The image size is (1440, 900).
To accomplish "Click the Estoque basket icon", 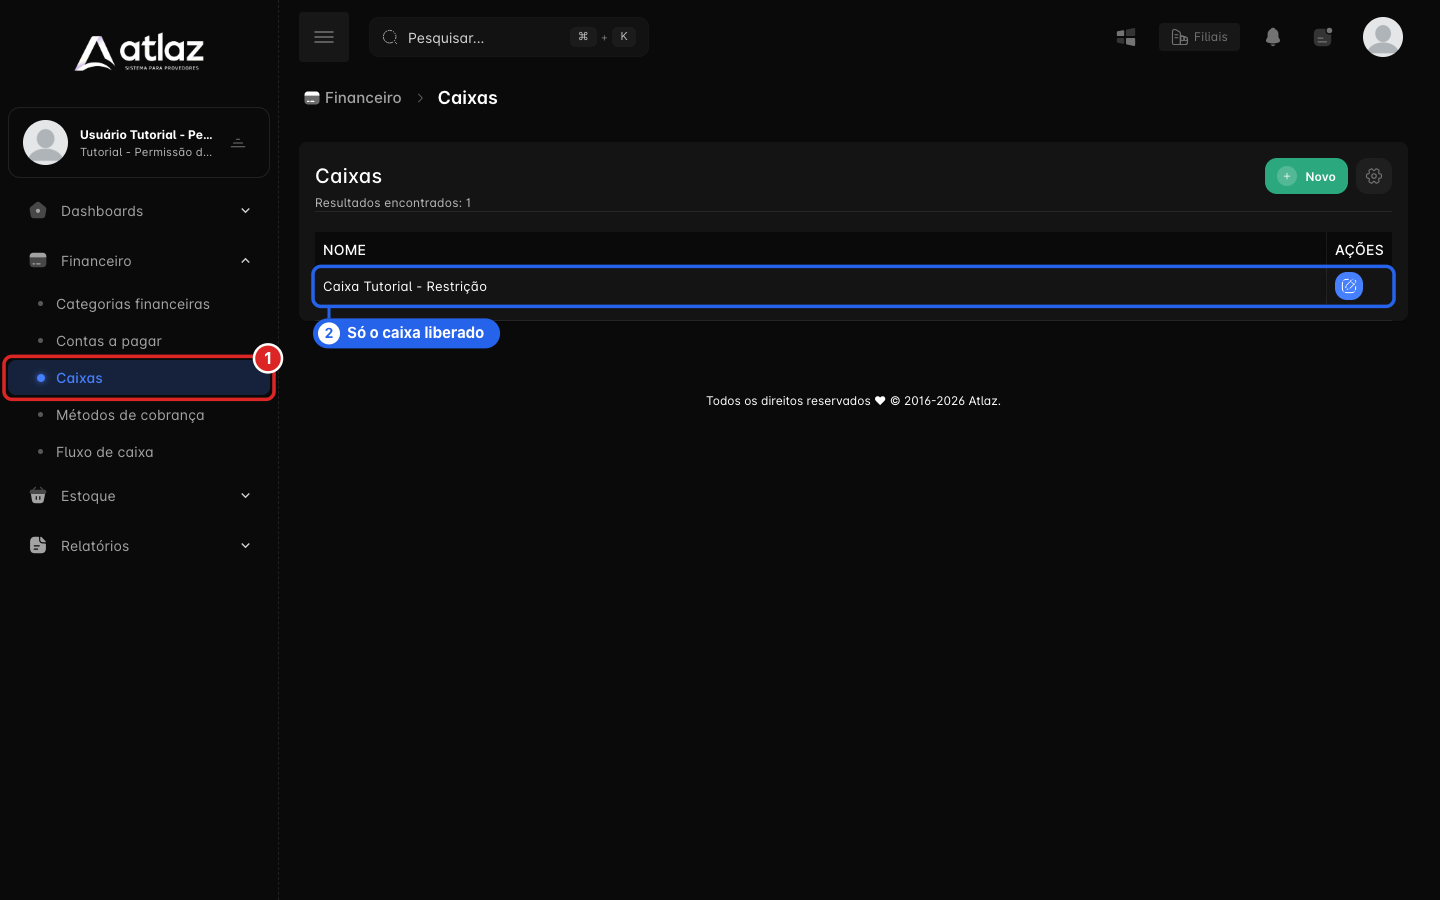I will 38,496.
